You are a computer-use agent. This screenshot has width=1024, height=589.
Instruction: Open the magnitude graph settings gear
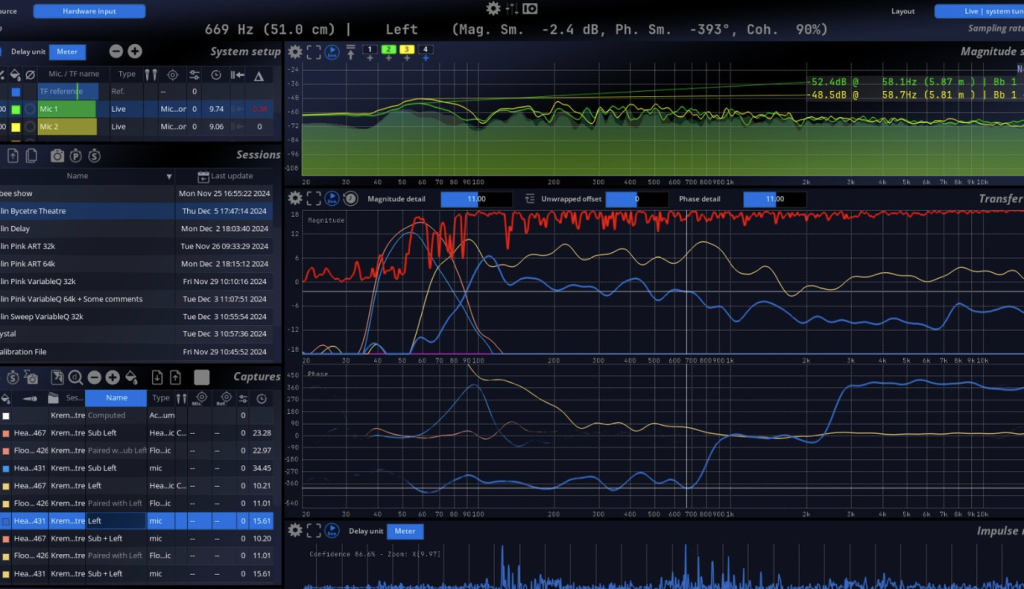pos(295,51)
